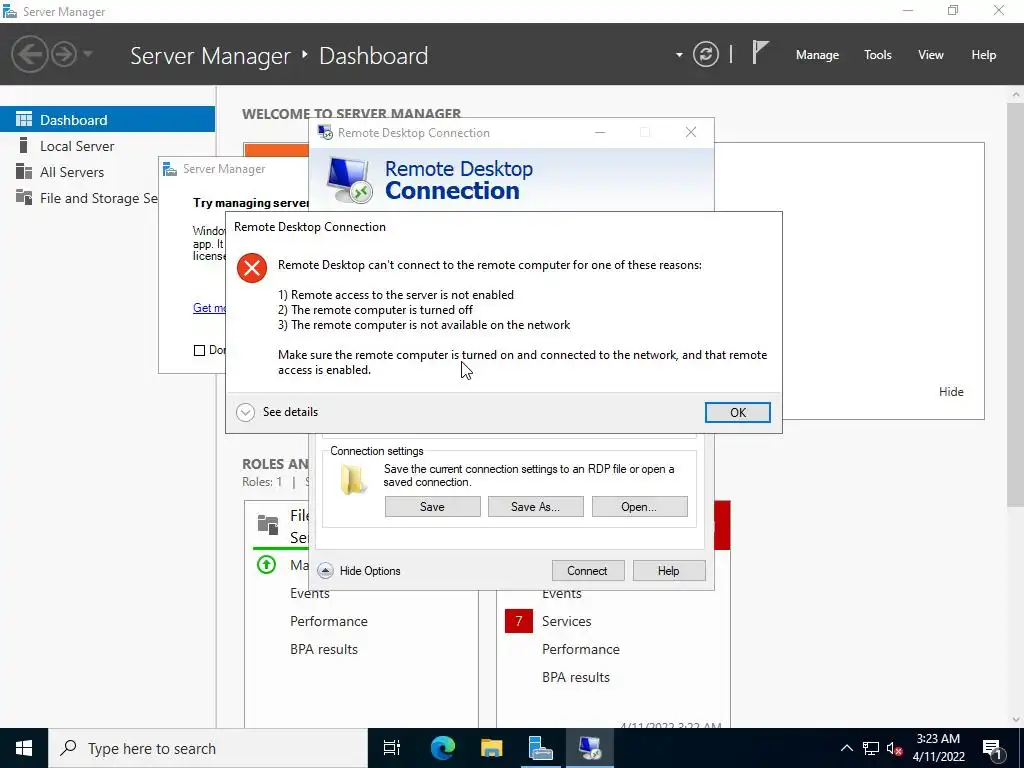Click Open... saved connection button

[x=639, y=506]
